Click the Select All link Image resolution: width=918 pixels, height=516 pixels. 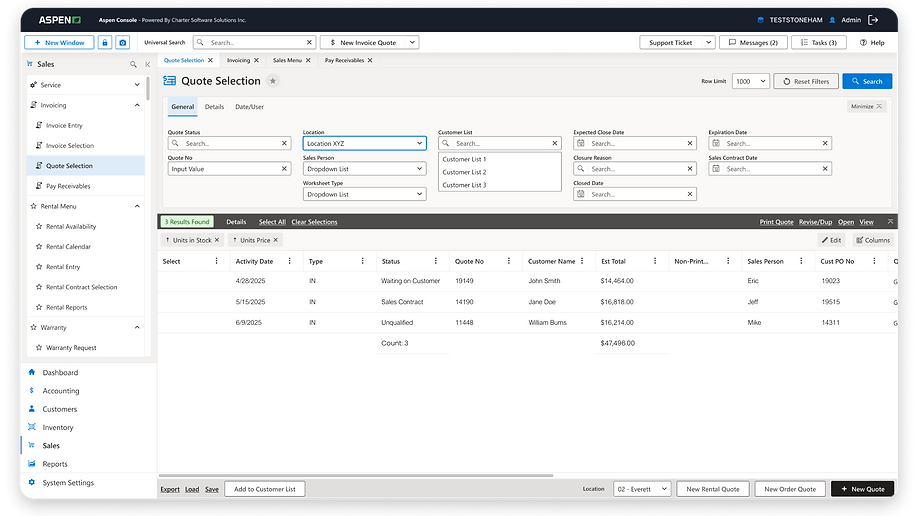pos(272,222)
